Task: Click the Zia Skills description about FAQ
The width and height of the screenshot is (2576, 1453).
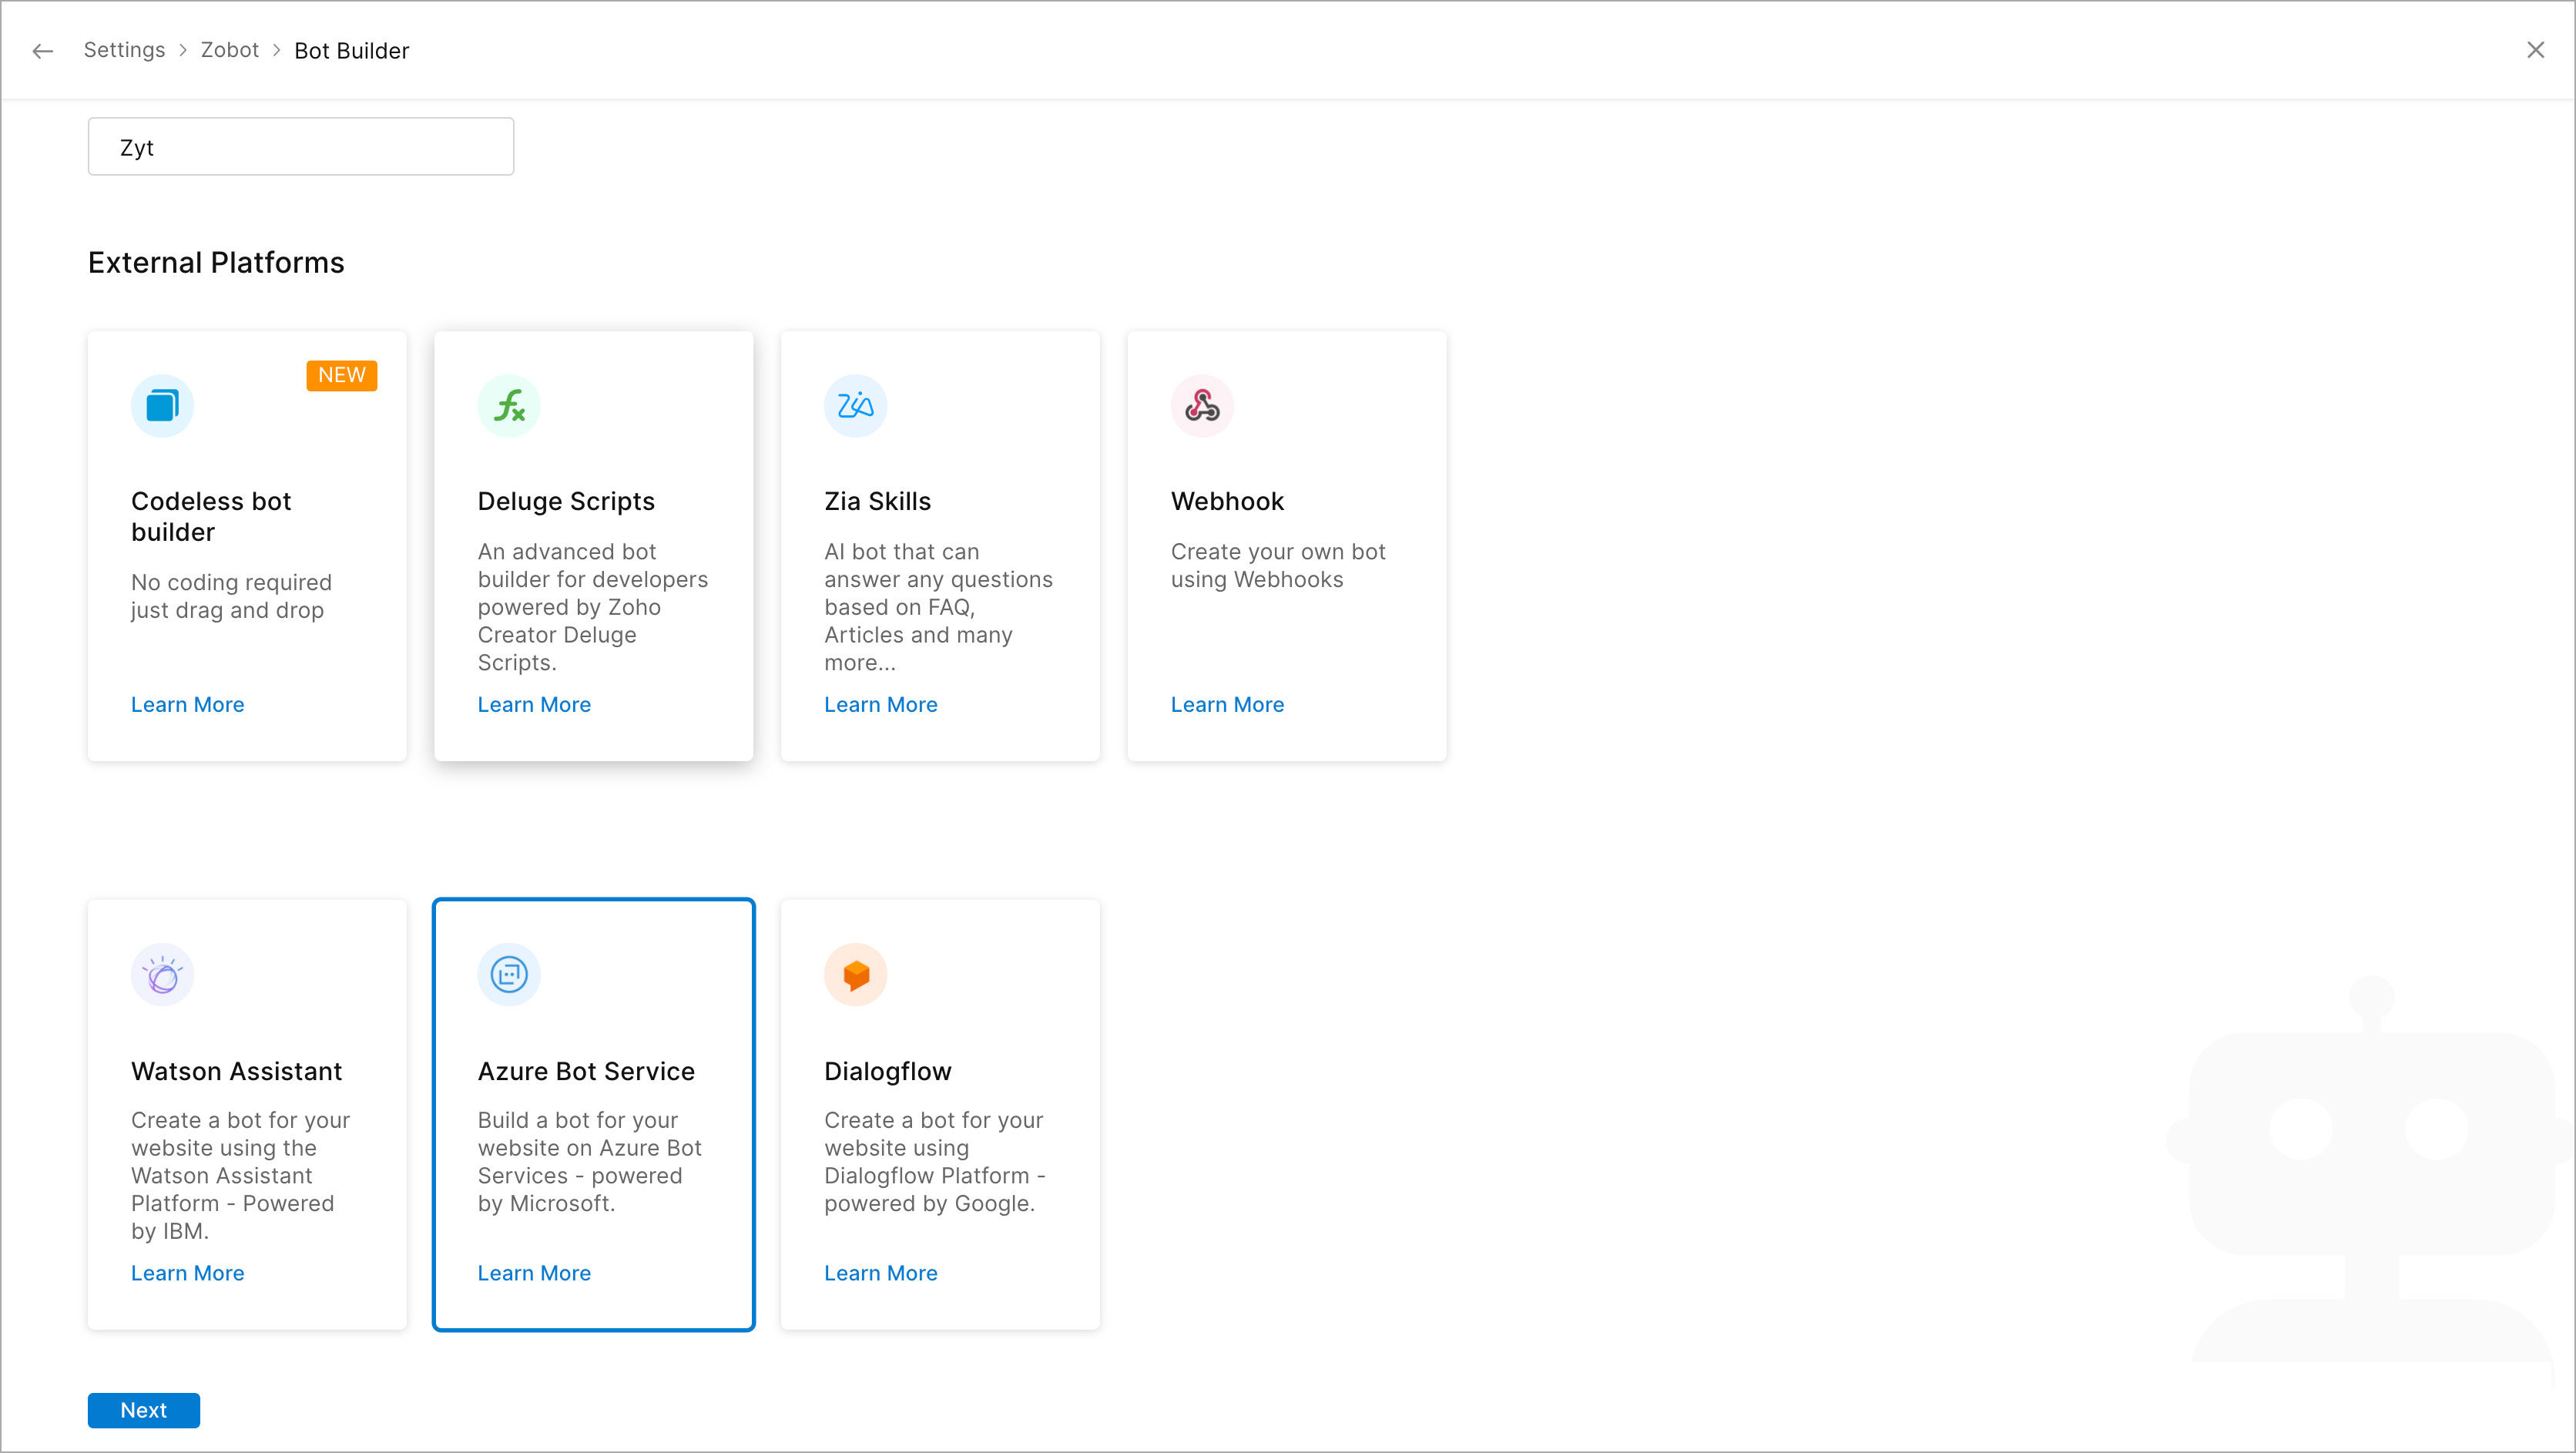Action: pos(938,607)
